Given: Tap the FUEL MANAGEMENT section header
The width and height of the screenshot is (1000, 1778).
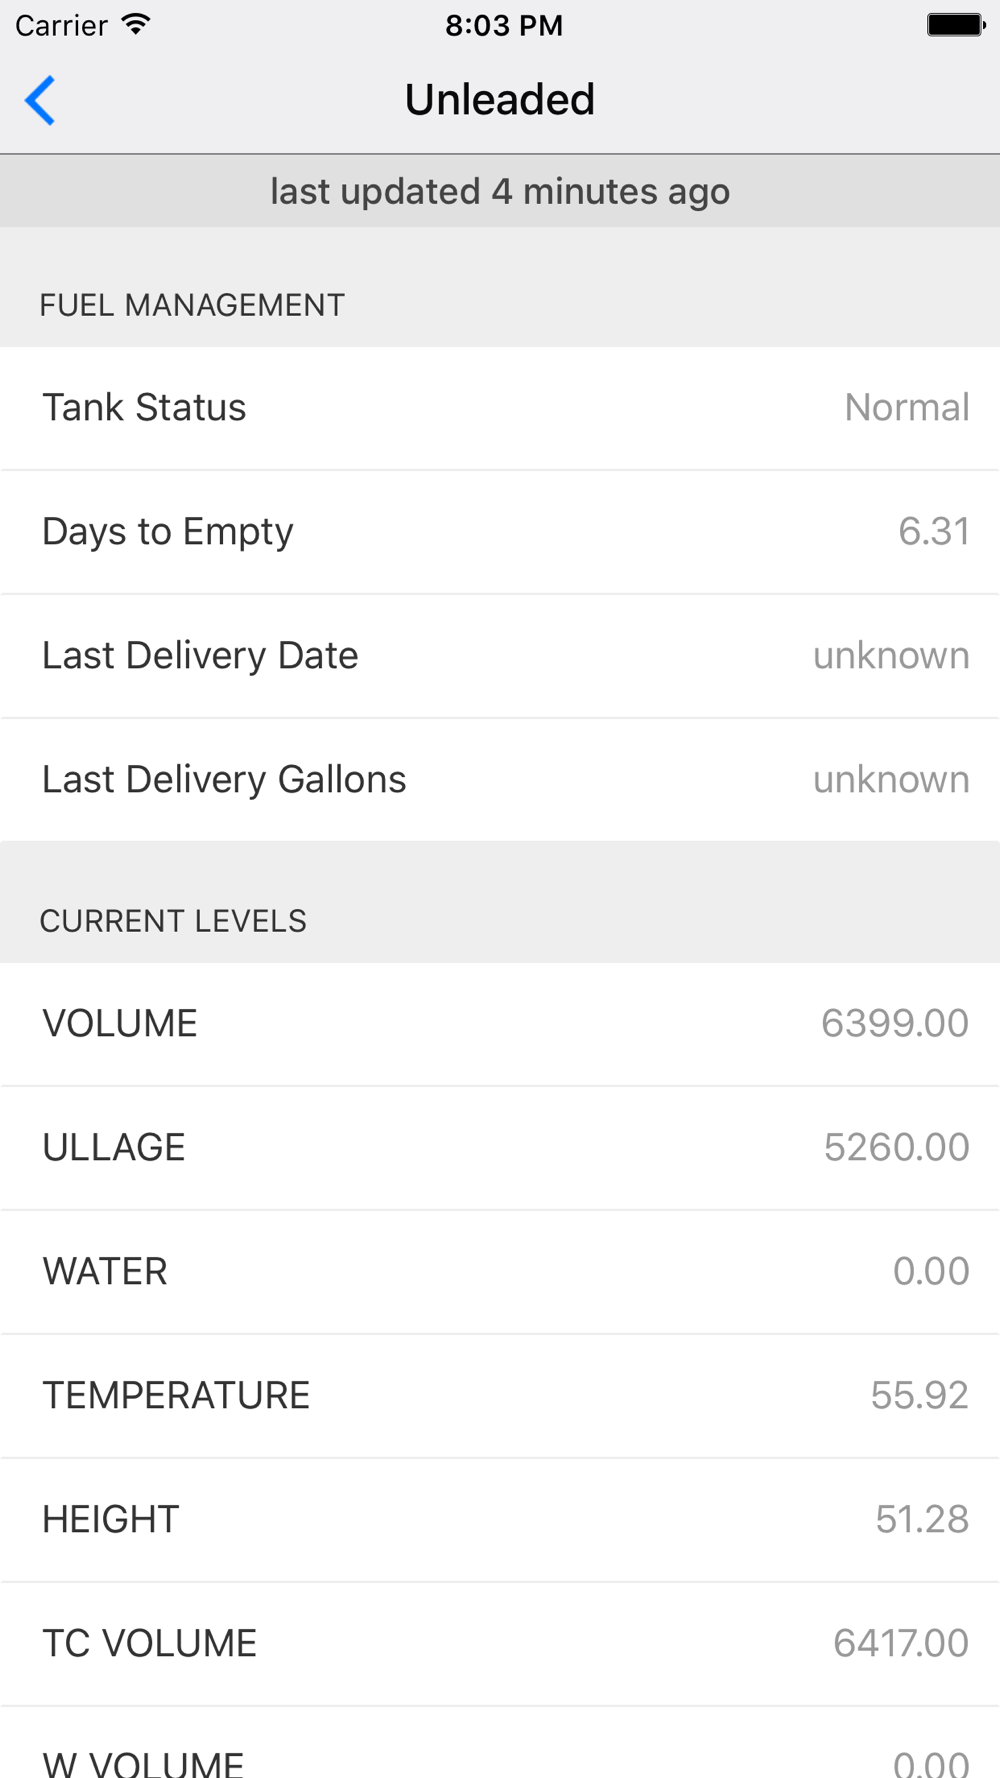Looking at the screenshot, I should pos(192,305).
